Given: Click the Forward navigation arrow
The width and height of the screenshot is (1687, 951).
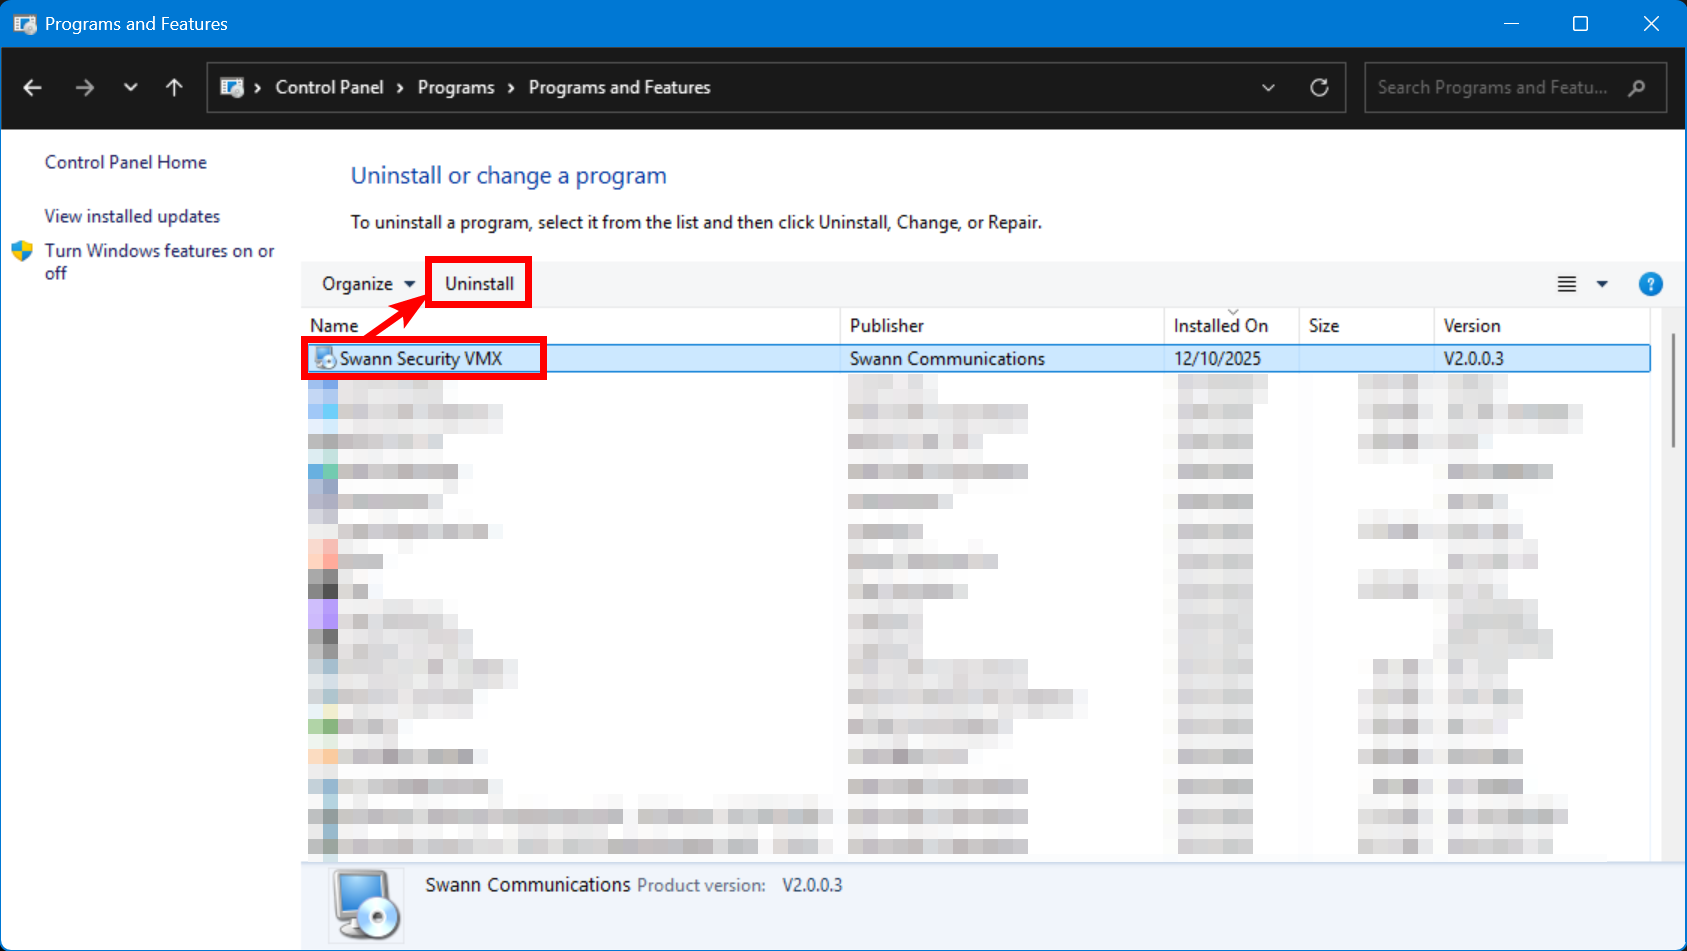Looking at the screenshot, I should coord(85,88).
